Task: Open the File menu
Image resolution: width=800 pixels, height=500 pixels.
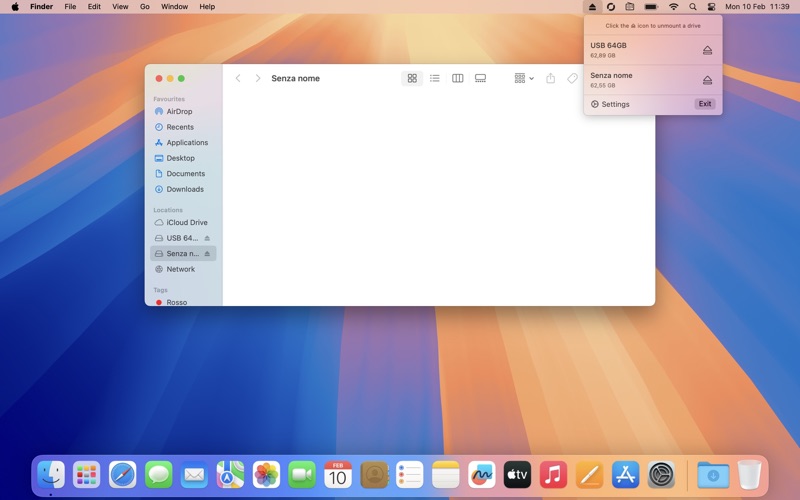Action: click(70, 7)
